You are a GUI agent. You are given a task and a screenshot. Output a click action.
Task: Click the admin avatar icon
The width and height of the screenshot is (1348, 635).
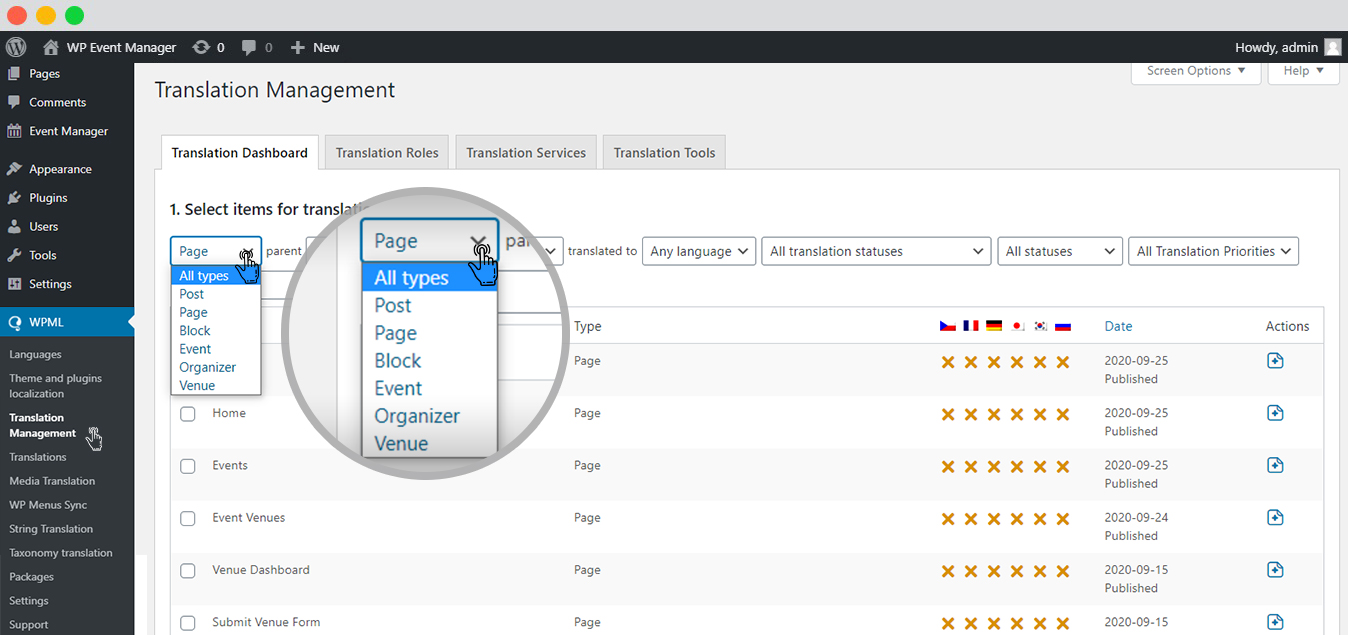(x=1332, y=47)
